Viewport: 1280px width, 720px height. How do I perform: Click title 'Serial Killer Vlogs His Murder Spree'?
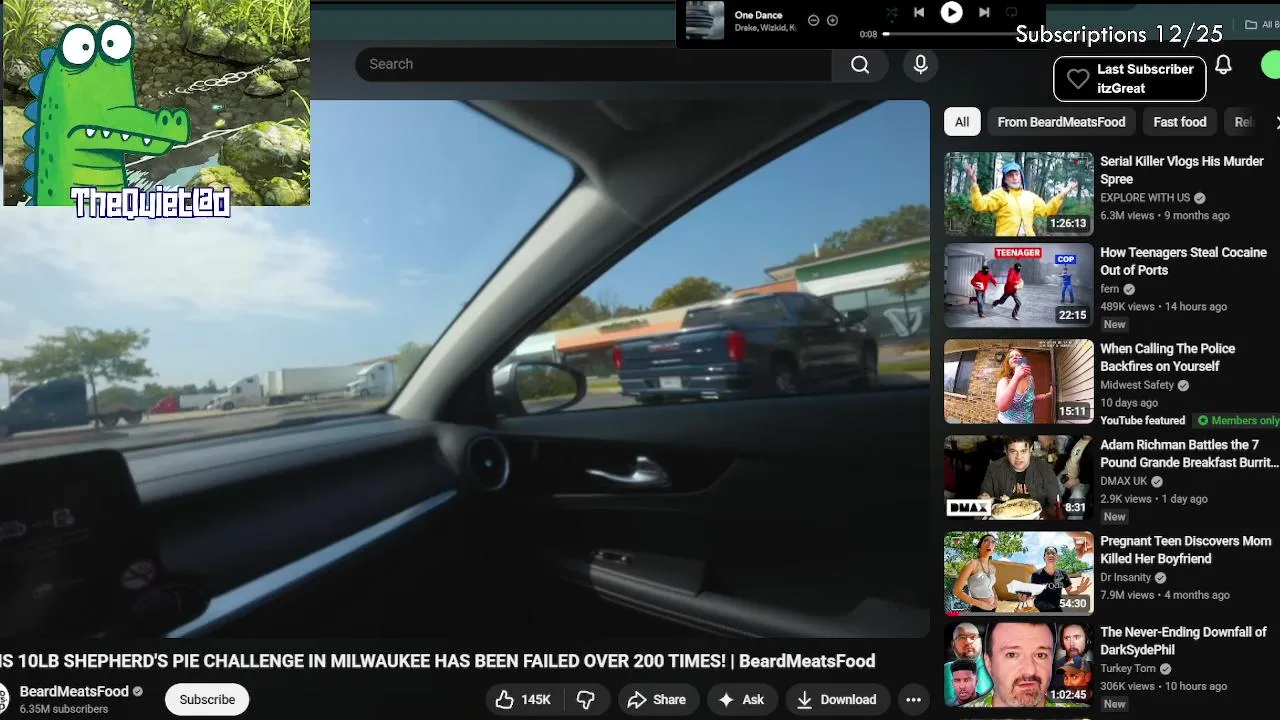(x=1181, y=170)
